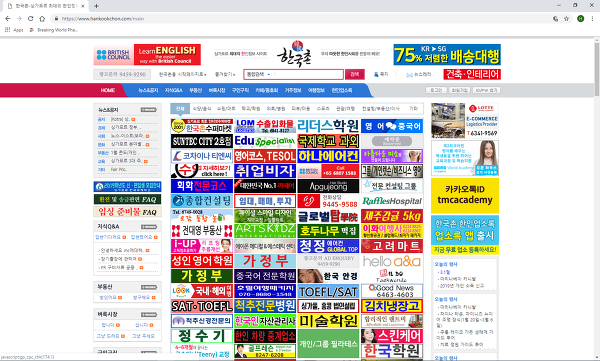This screenshot has width=600, height=361.
Task: Click the 한국촌 site logo
Action: (x=294, y=54)
